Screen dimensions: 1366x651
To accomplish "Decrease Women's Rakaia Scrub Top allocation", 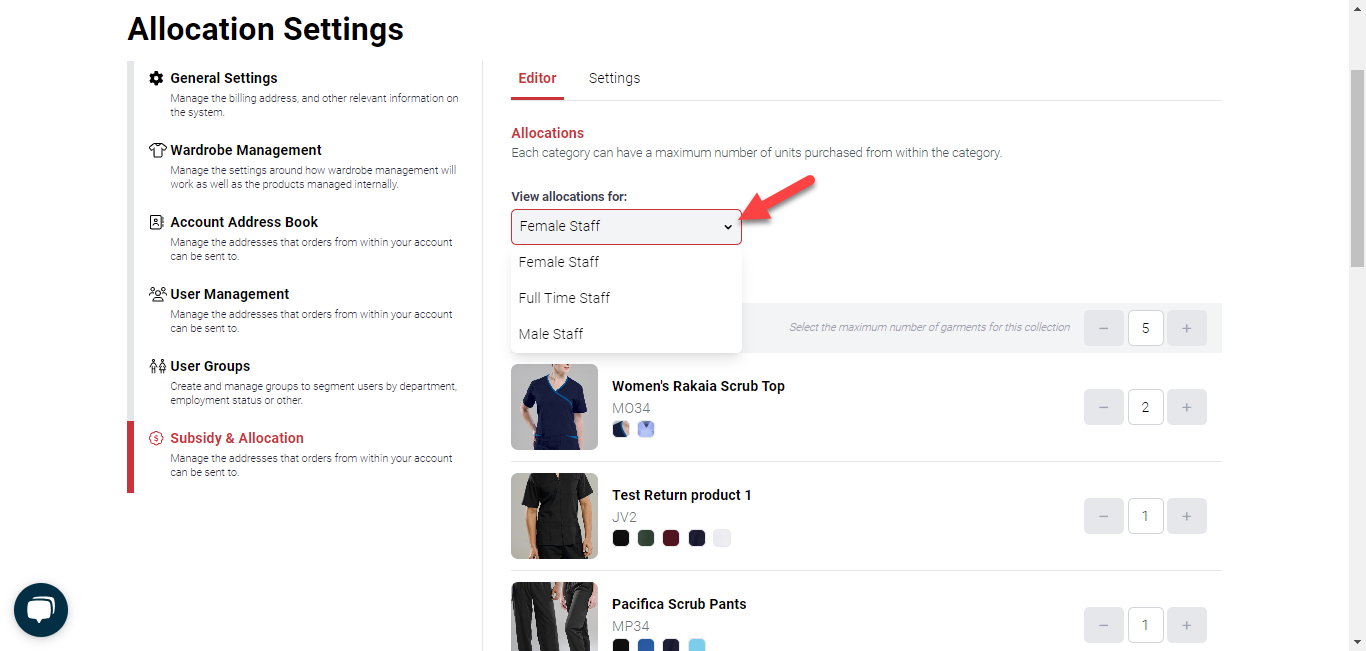I will [1104, 407].
